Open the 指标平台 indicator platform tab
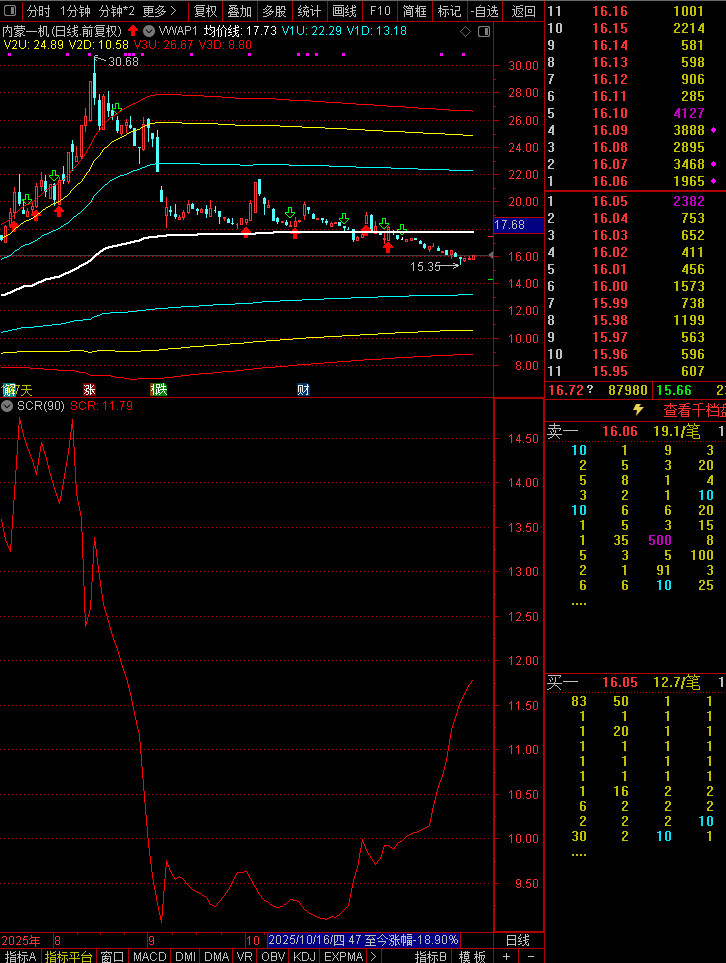 (x=68, y=956)
